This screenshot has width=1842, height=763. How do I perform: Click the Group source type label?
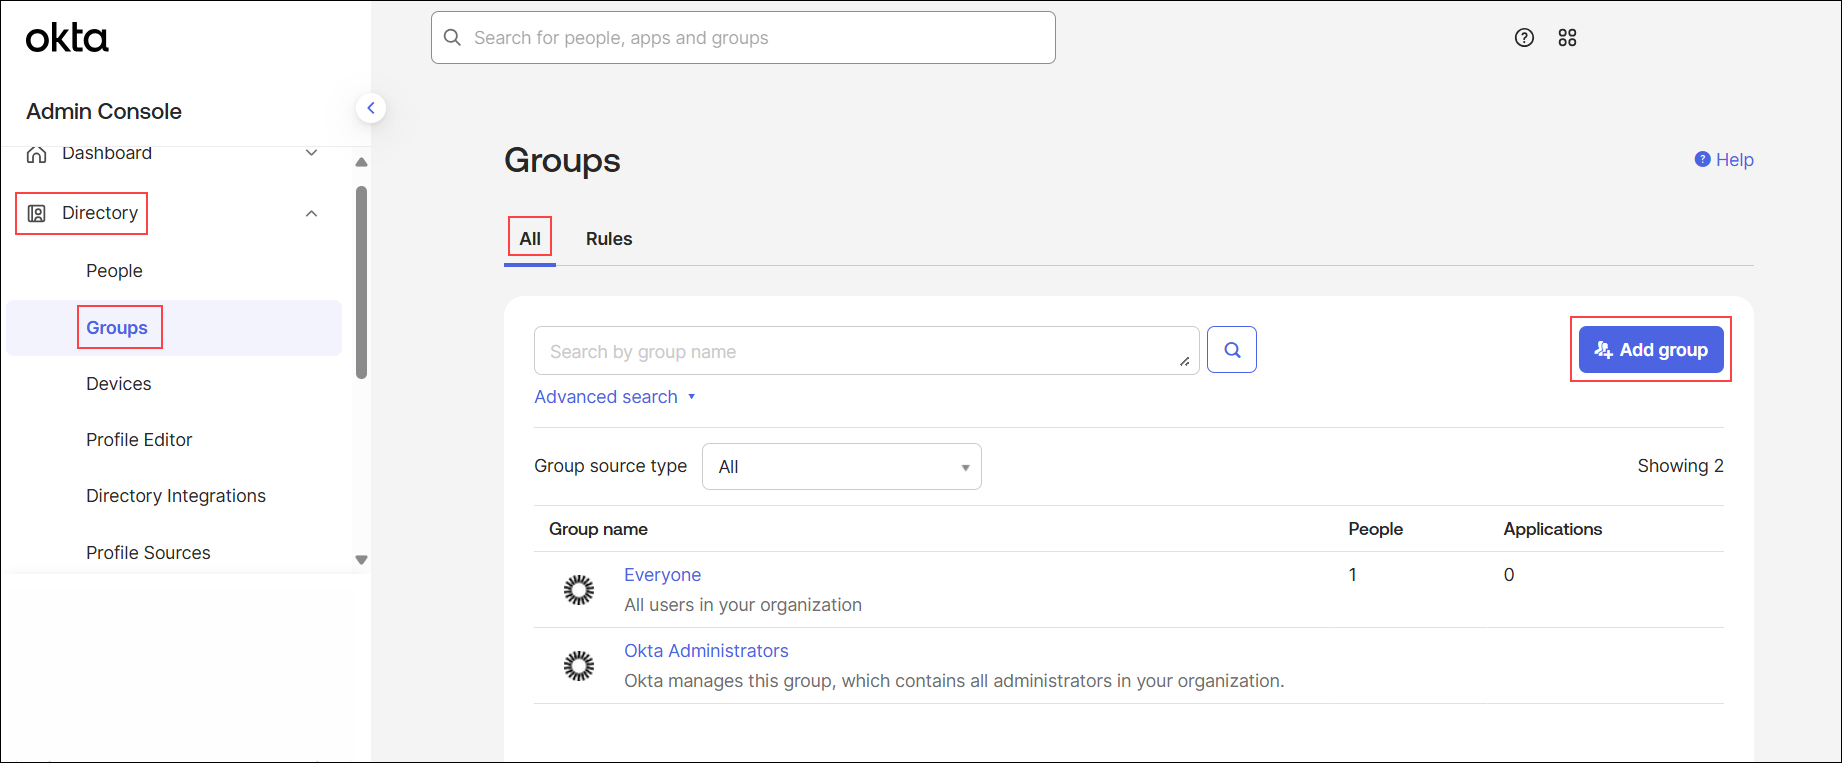tap(610, 466)
